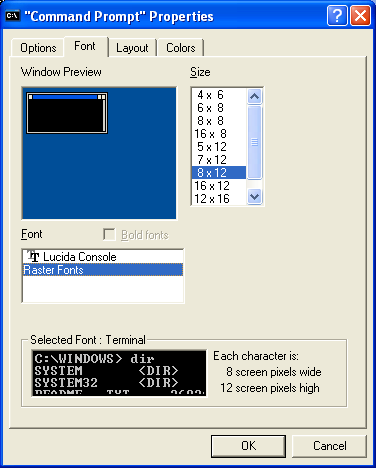The image size is (376, 468).
Task: Toggle the Bold fonts checkbox
Action: tap(109, 235)
